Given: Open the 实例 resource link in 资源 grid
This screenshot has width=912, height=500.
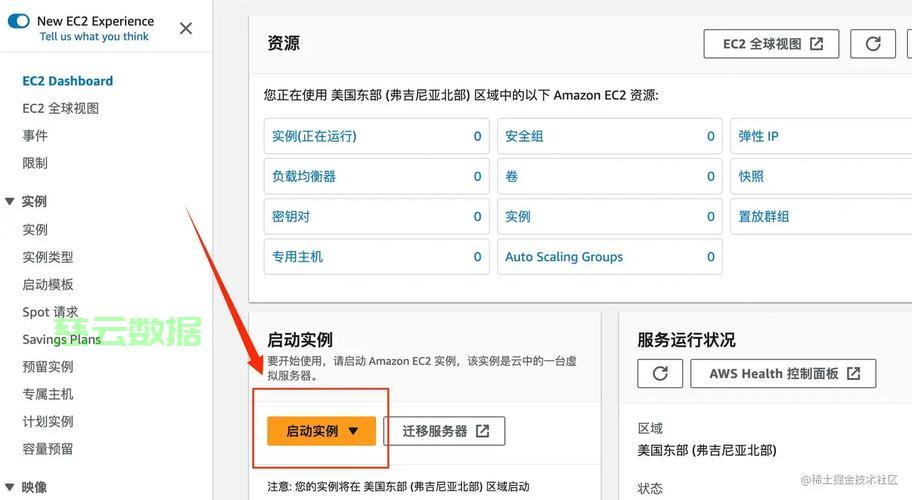Looking at the screenshot, I should (518, 216).
